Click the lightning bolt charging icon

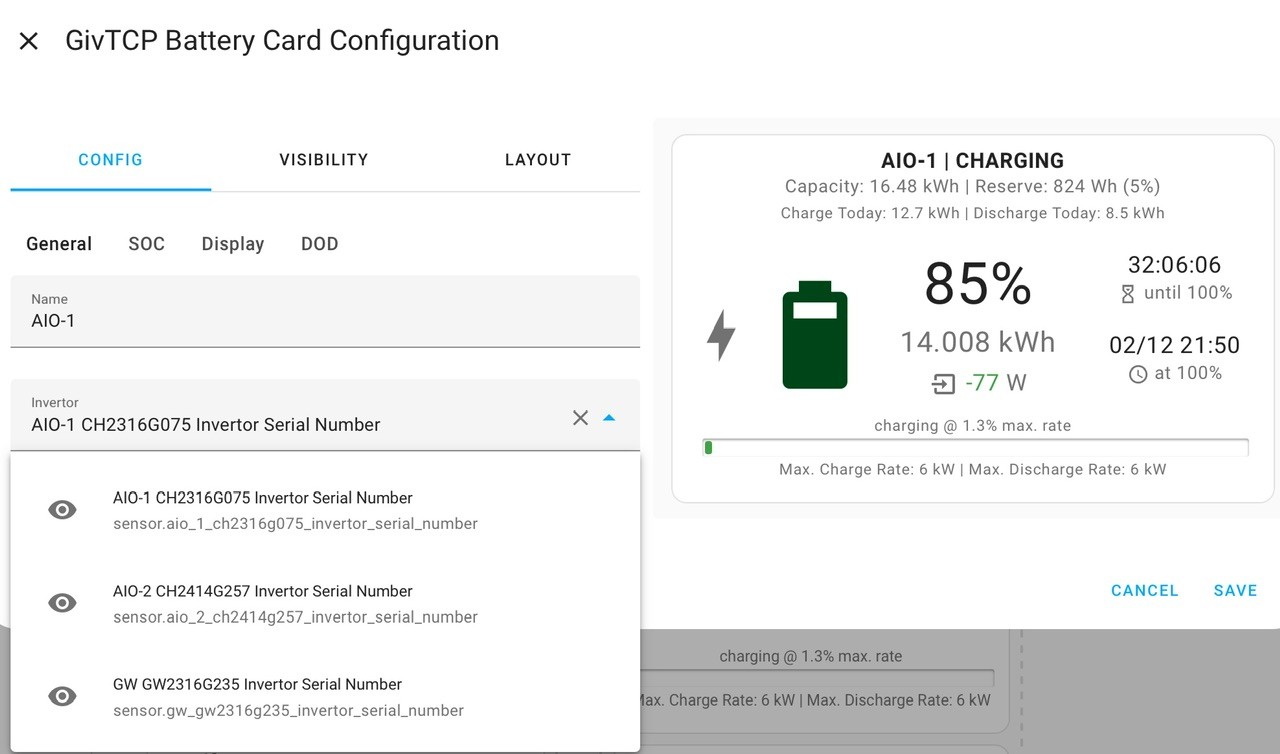[x=721, y=335]
